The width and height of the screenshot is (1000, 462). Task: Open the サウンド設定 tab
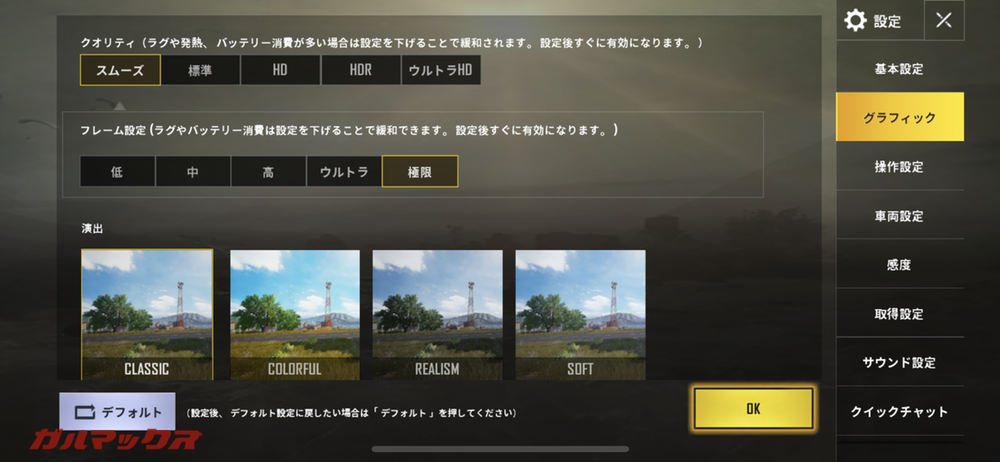click(x=899, y=362)
